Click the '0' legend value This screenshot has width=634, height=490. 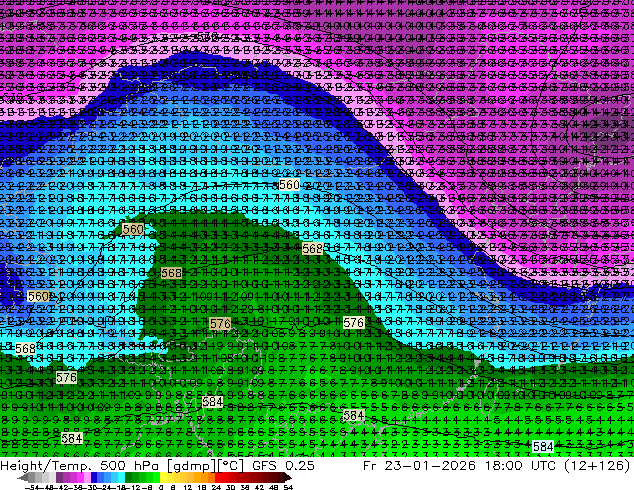click(x=161, y=487)
